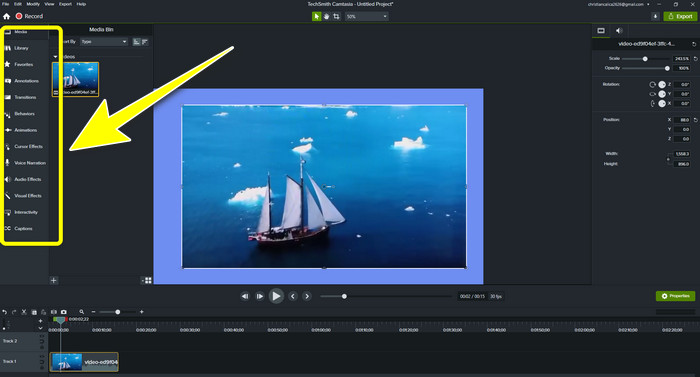
Task: Click the download icon beside Export
Action: [x=655, y=16]
